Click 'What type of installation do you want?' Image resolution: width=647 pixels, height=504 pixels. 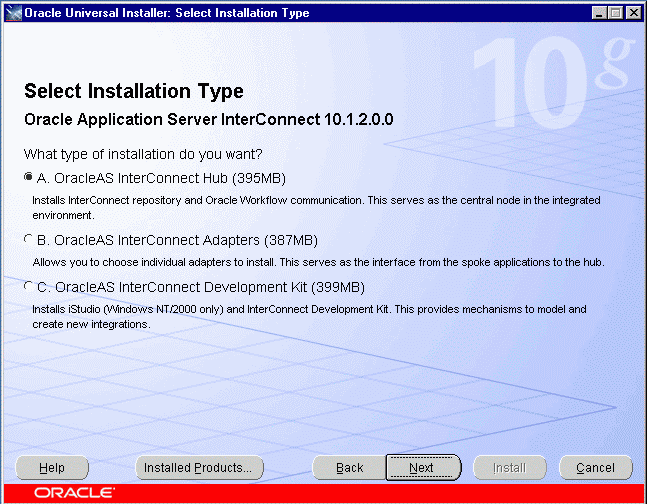click(x=143, y=154)
